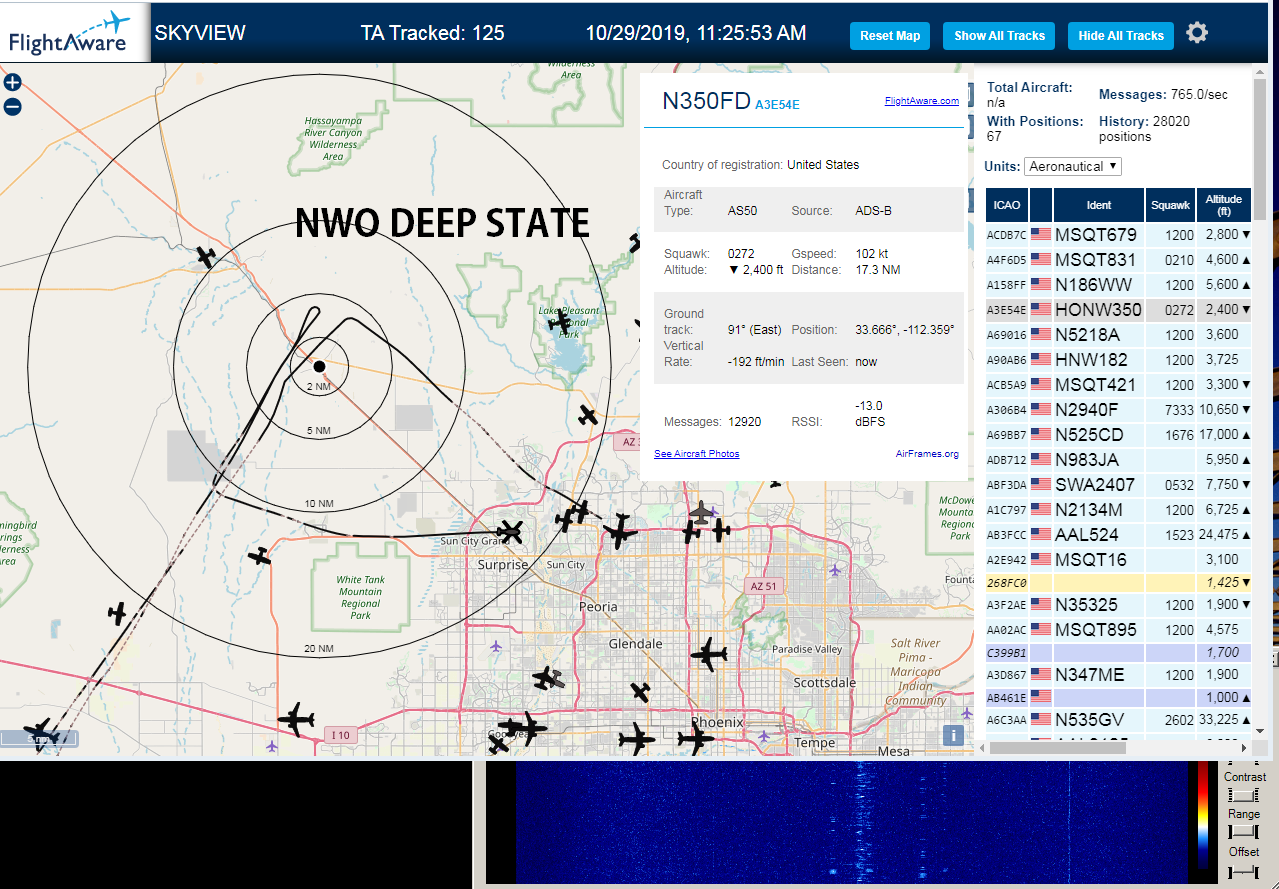The image size is (1279, 889).
Task: Select the MSQT421 table row
Action: tap(1119, 385)
